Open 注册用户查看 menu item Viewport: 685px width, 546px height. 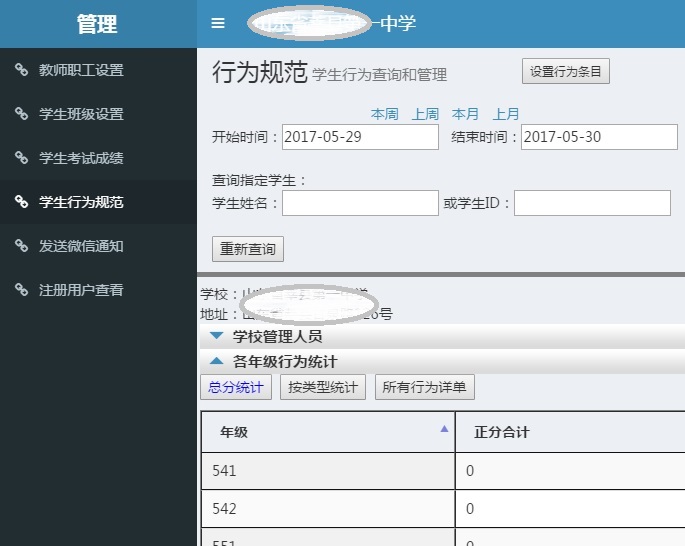coord(81,290)
